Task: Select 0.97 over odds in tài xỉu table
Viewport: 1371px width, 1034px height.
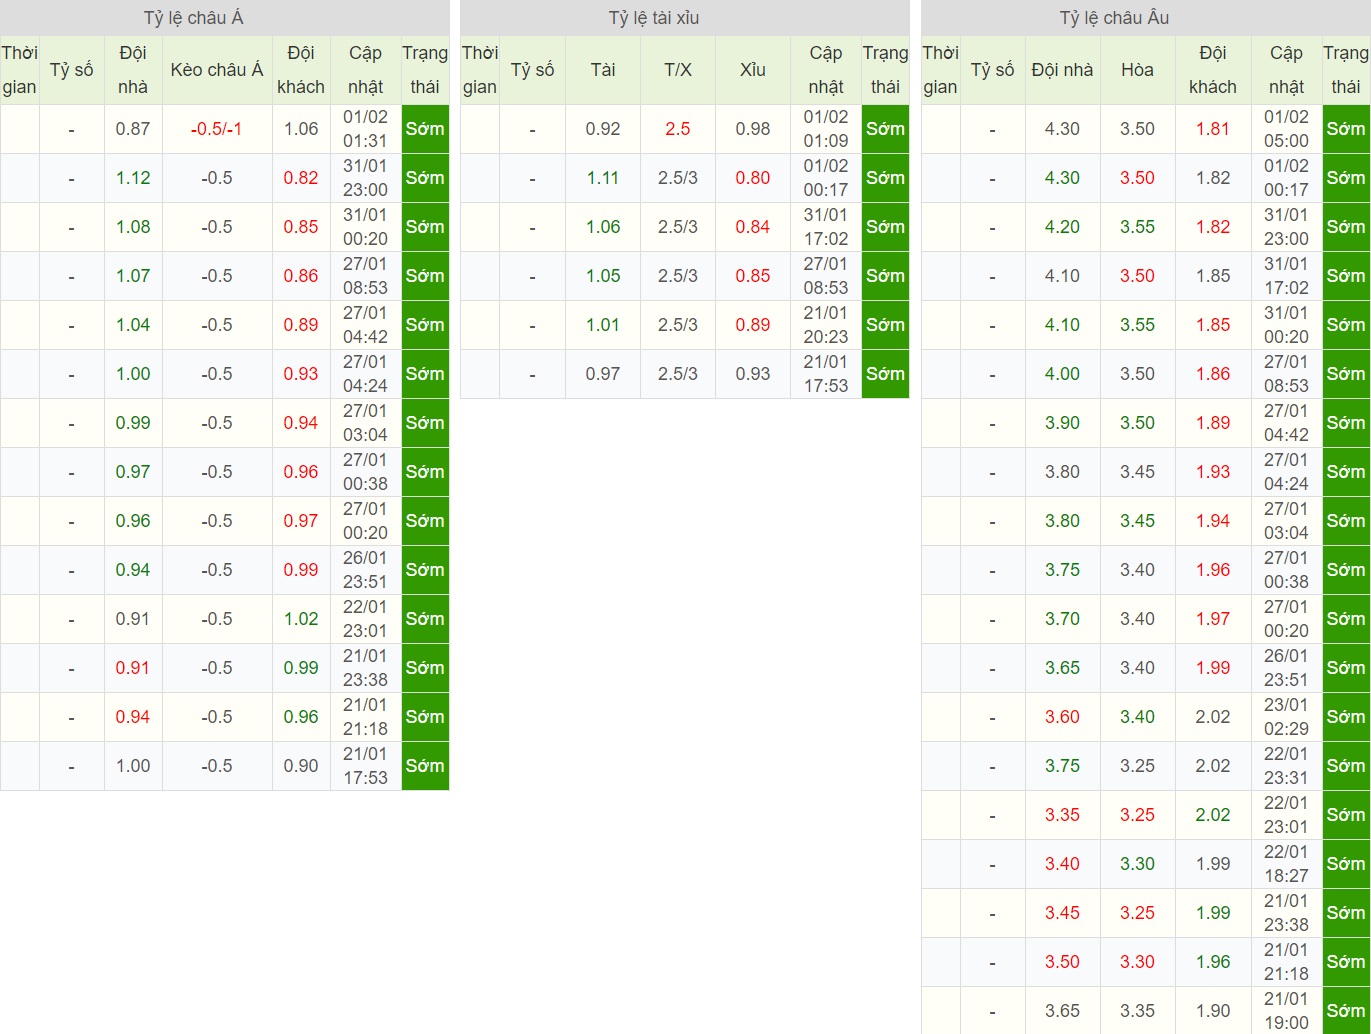Action: tap(603, 374)
